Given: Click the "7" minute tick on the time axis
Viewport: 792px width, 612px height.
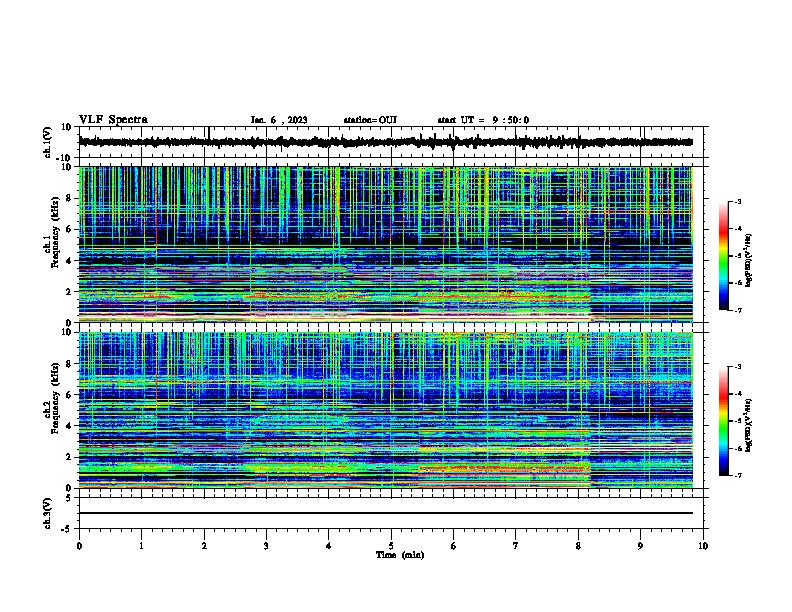Looking at the screenshot, I should coord(516,546).
